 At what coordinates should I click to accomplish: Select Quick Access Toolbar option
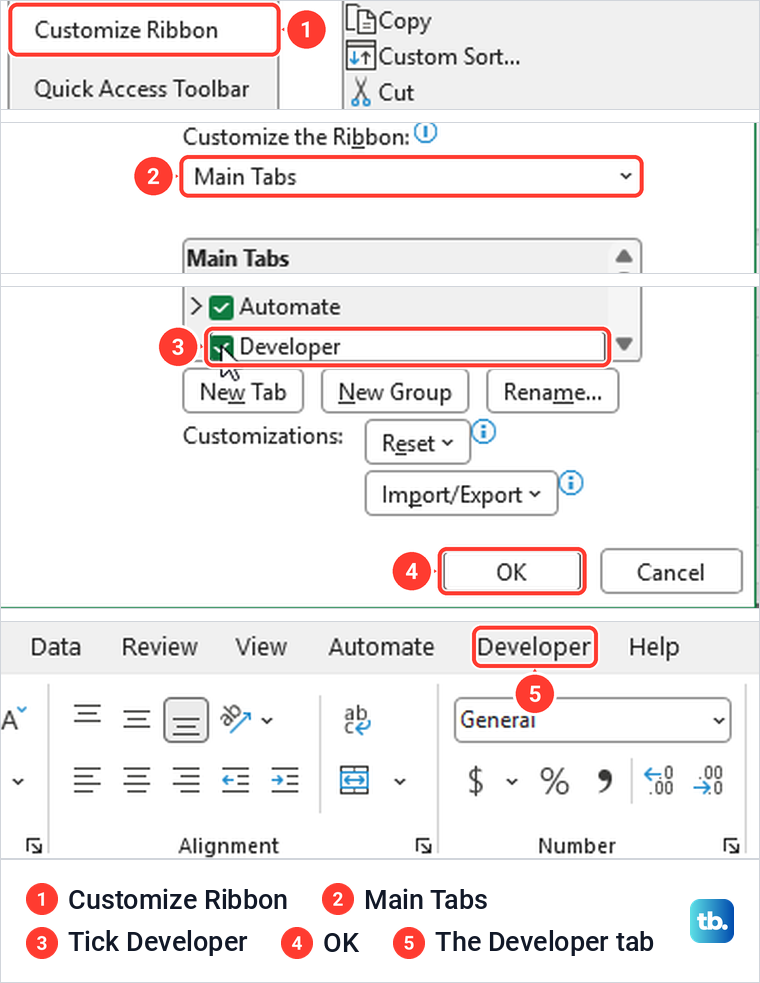pos(142,88)
